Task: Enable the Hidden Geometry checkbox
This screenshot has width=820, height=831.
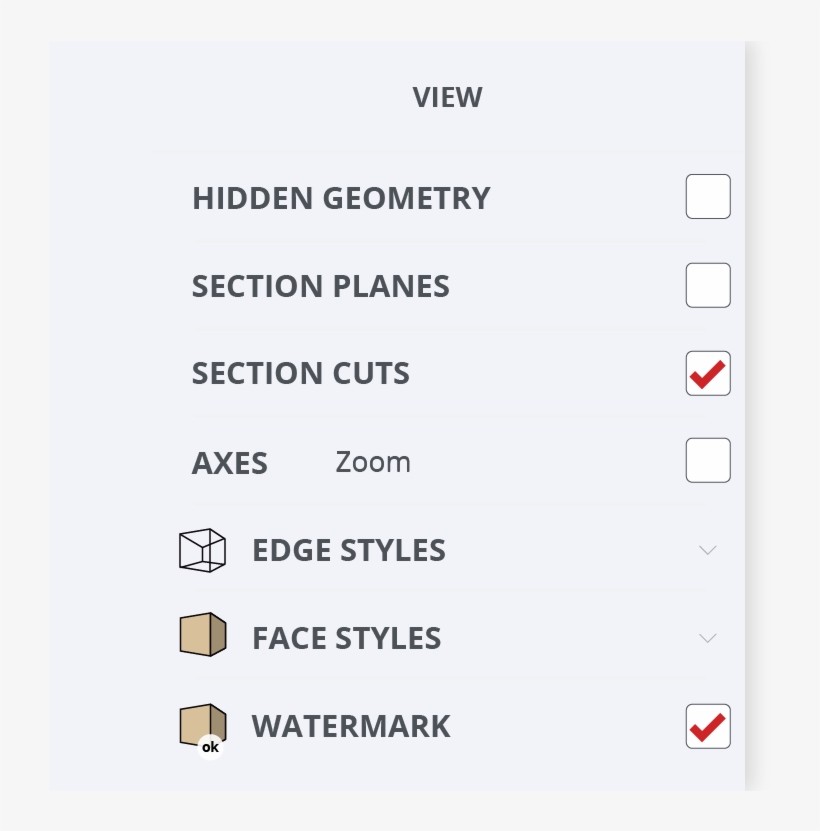Action: pos(708,197)
